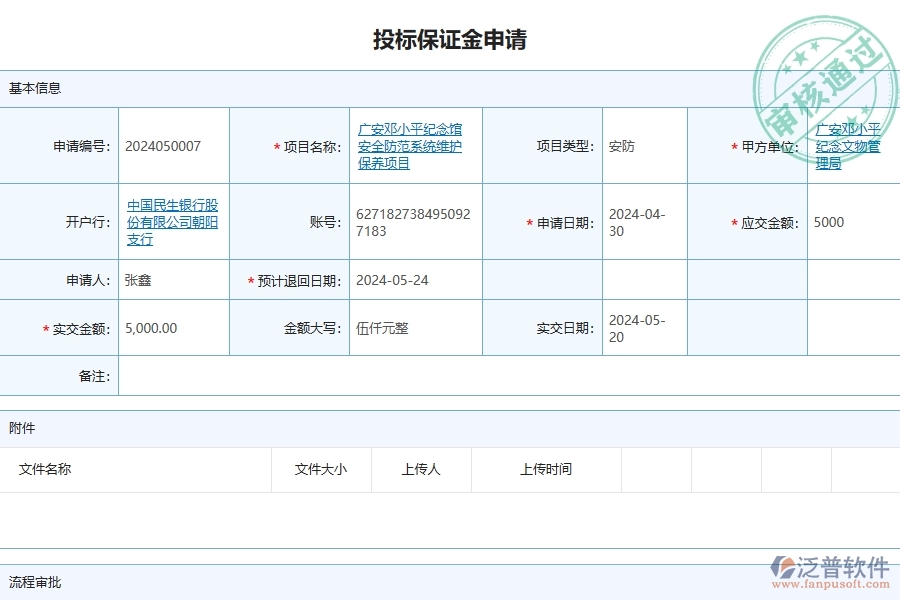Click the empty 备注 field
The image size is (900, 600).
tap(500, 375)
